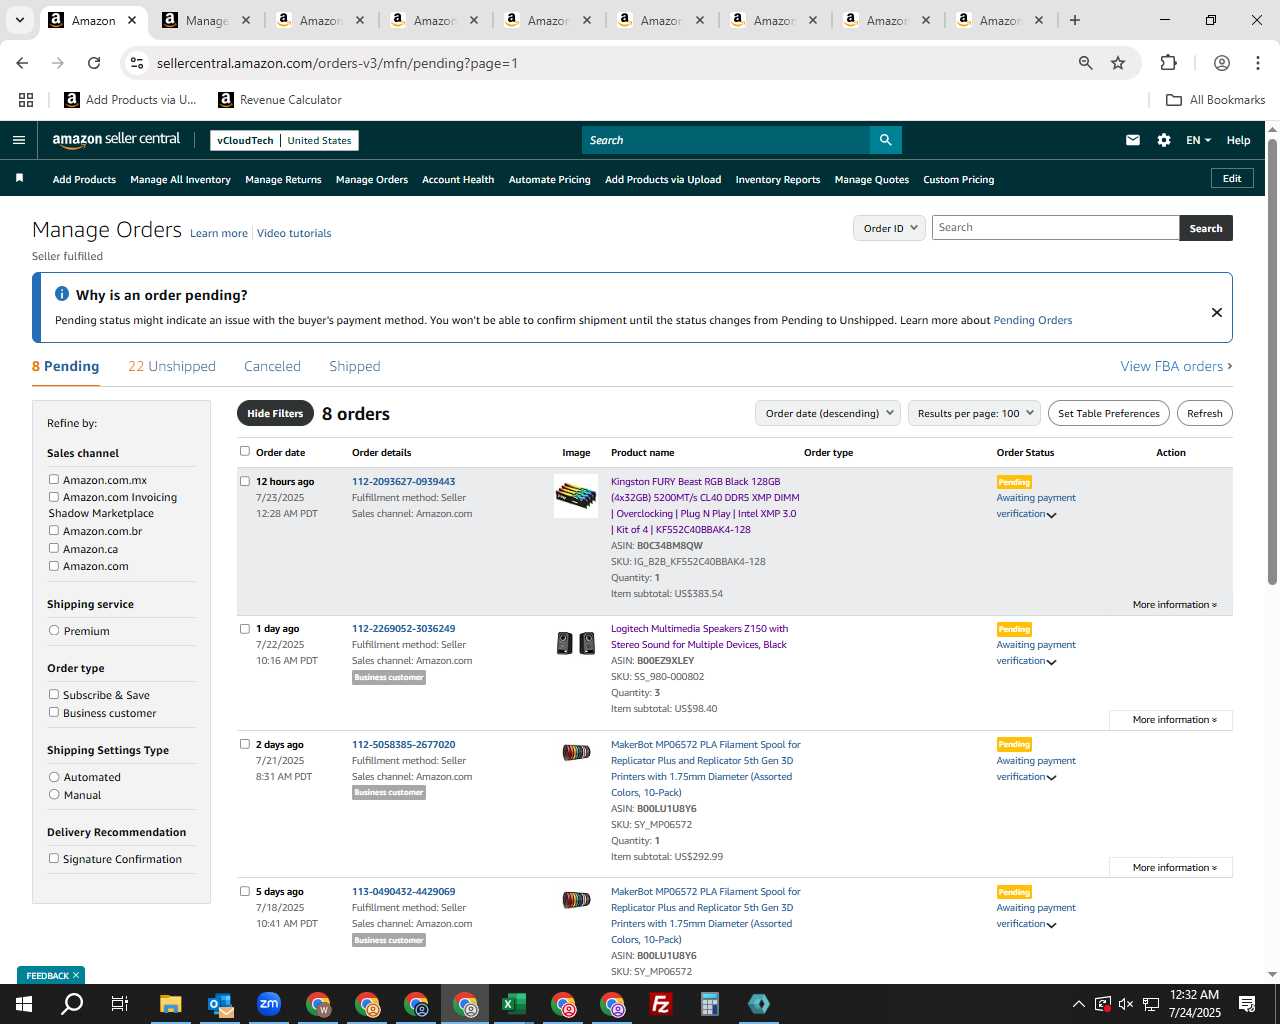The width and height of the screenshot is (1280, 1024).
Task: Open Manage Returns menu item
Action: pos(283,180)
